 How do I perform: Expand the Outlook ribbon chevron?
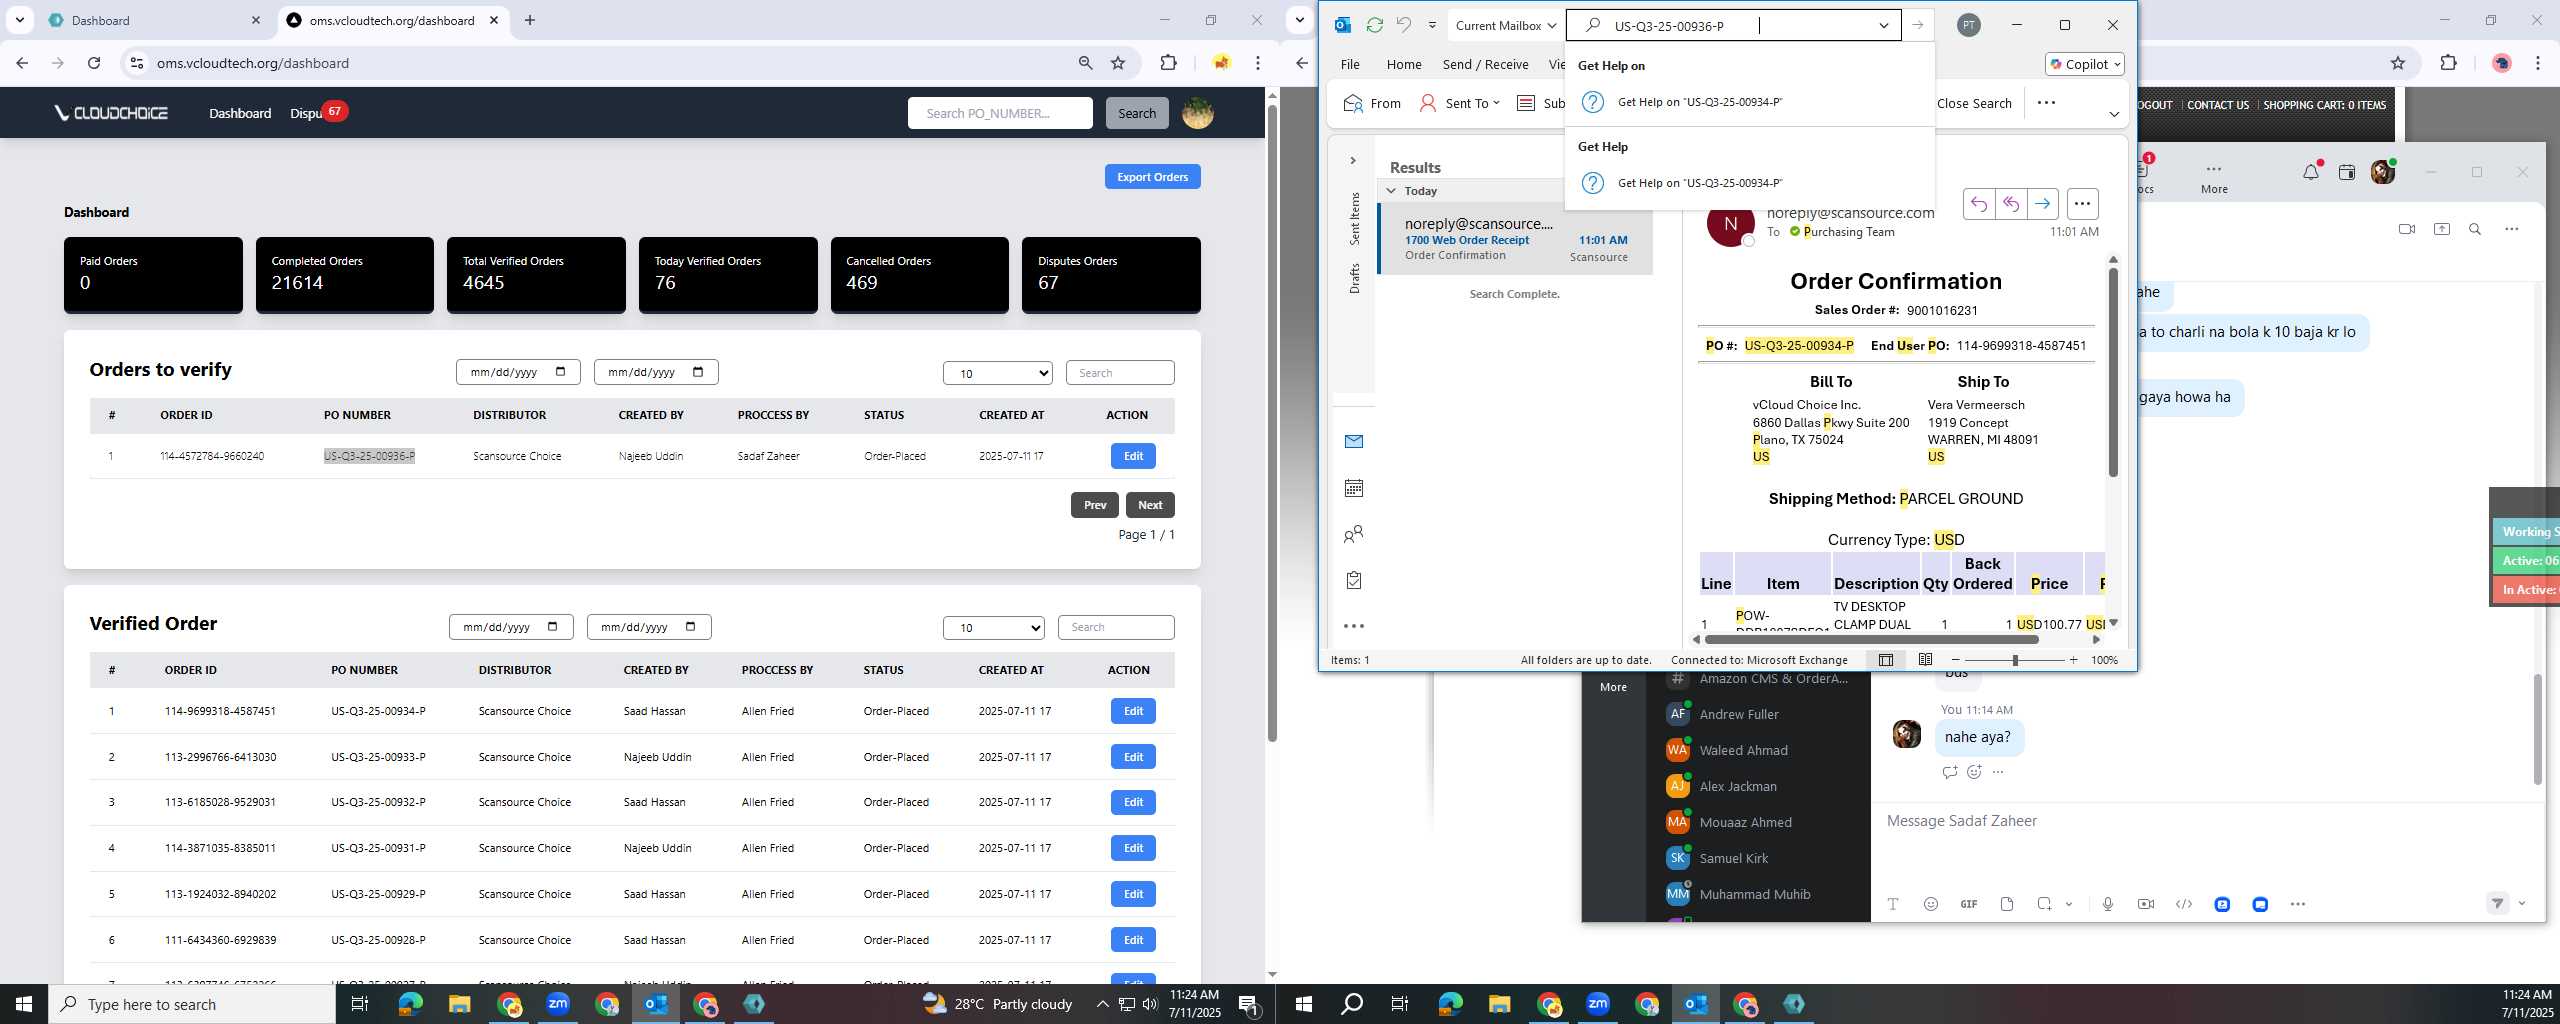coord(2114,114)
